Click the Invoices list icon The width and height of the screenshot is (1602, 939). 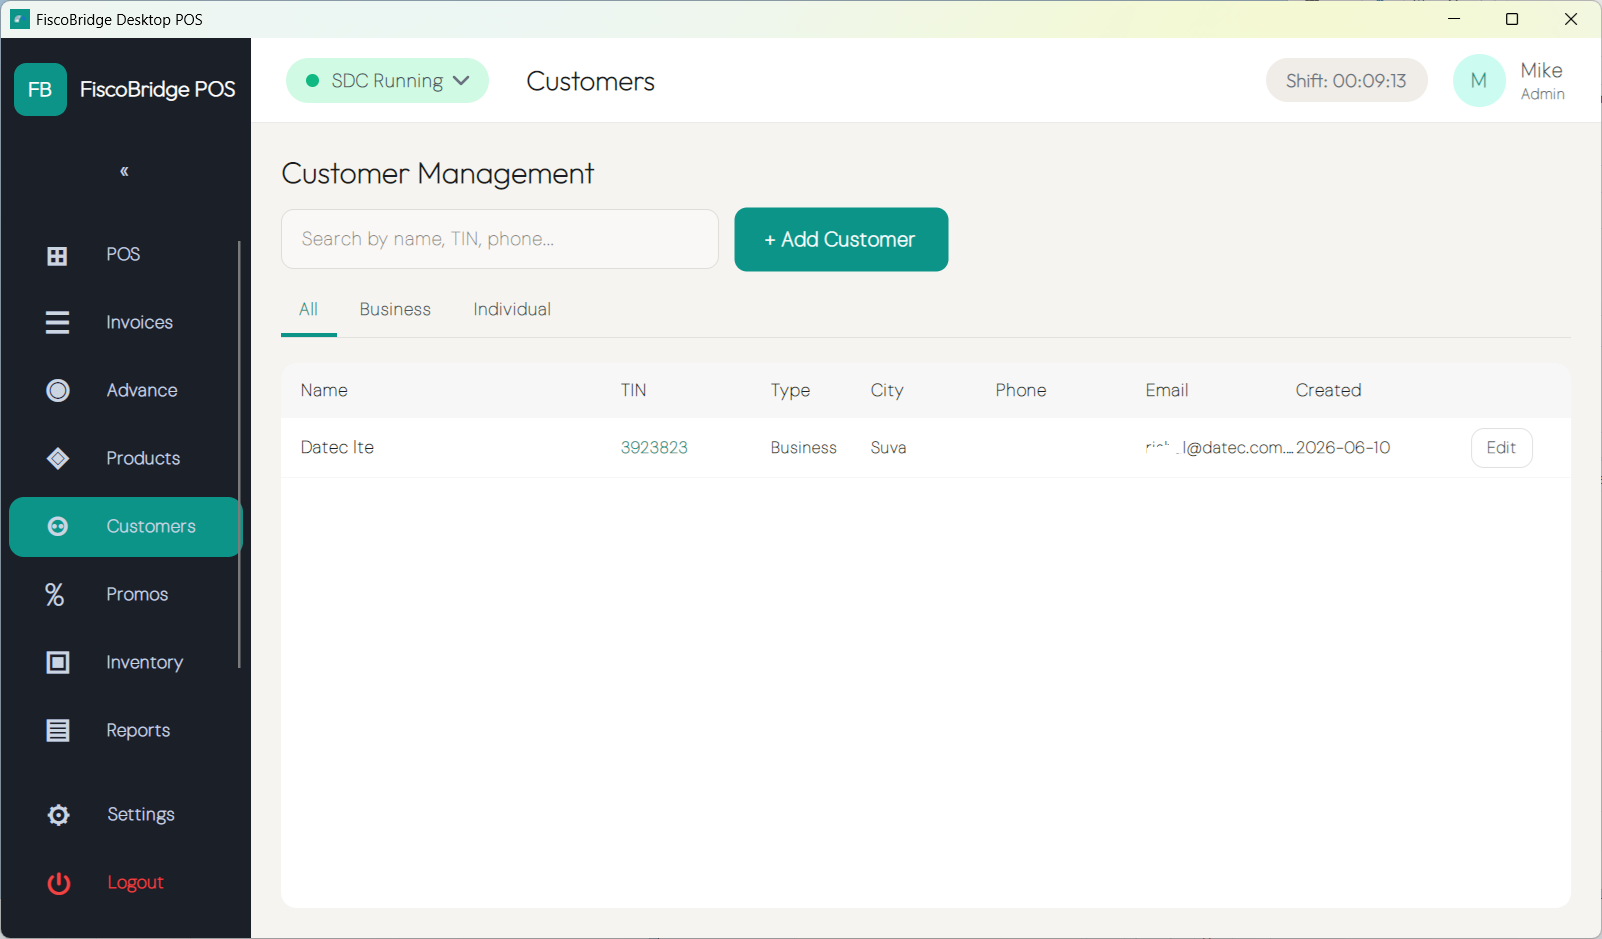click(57, 322)
